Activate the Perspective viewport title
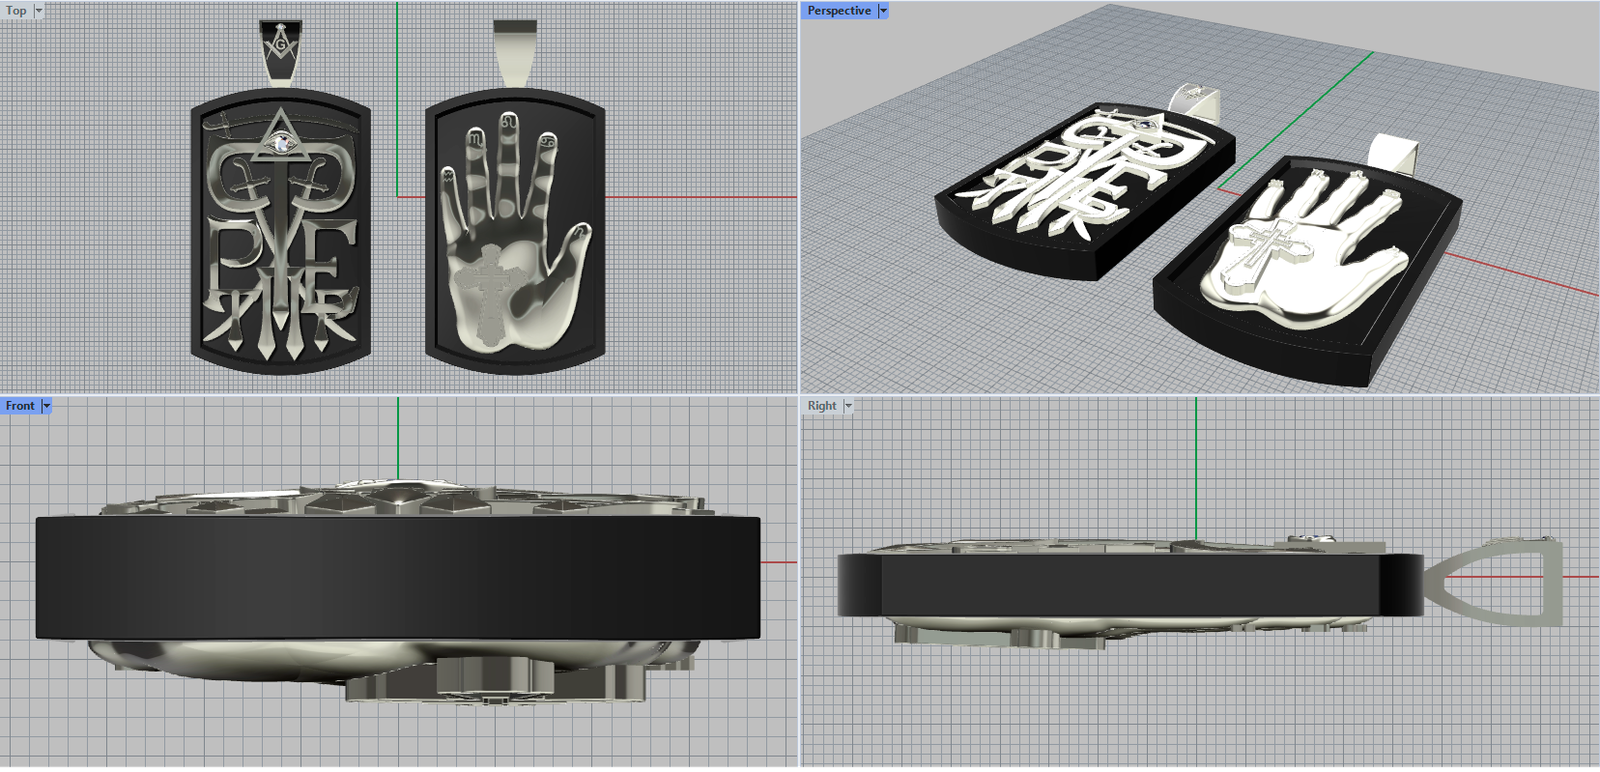 [838, 11]
